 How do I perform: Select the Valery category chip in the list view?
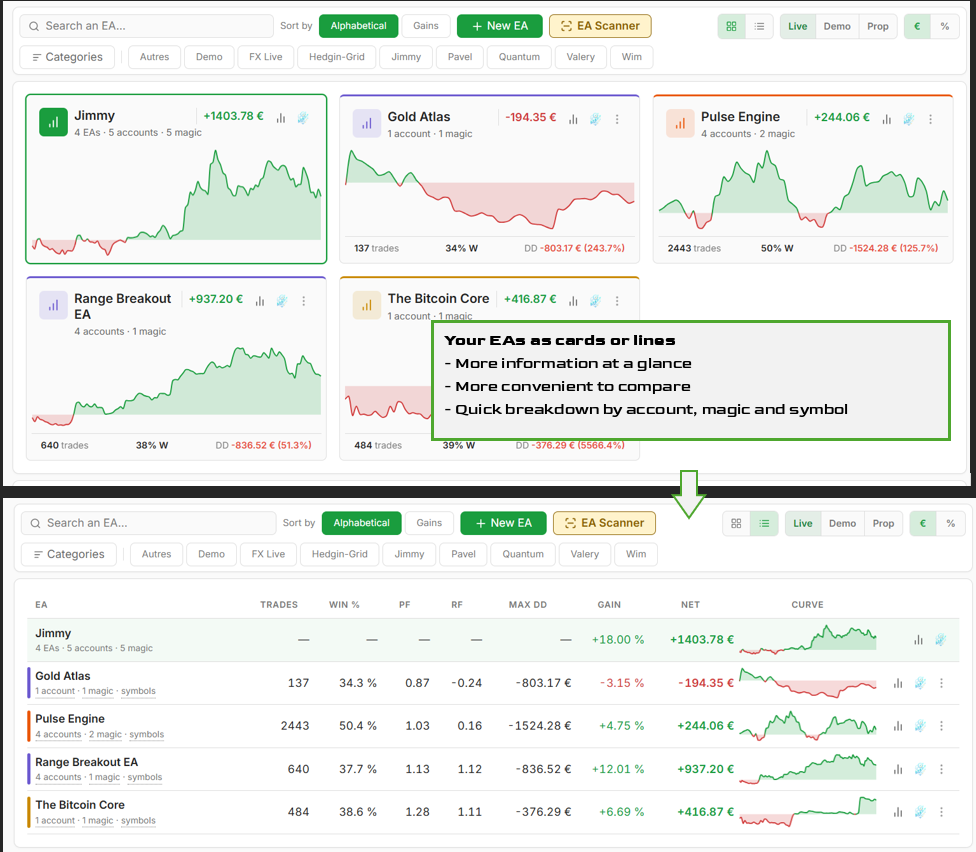(x=584, y=554)
